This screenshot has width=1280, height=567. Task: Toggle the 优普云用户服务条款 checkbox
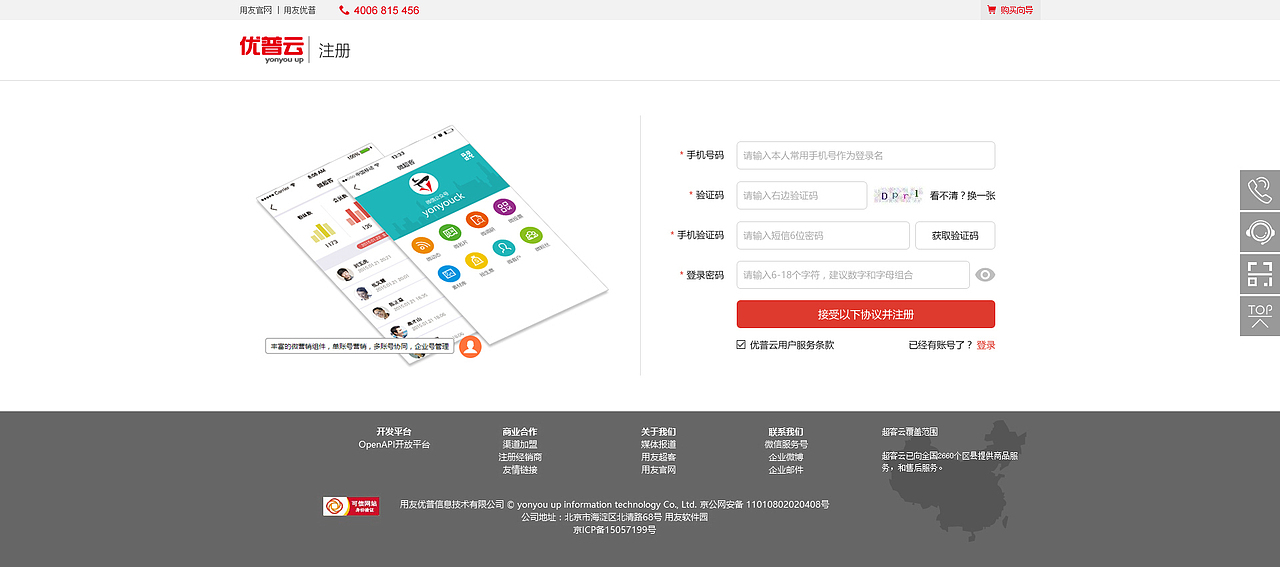pyautogui.click(x=741, y=345)
